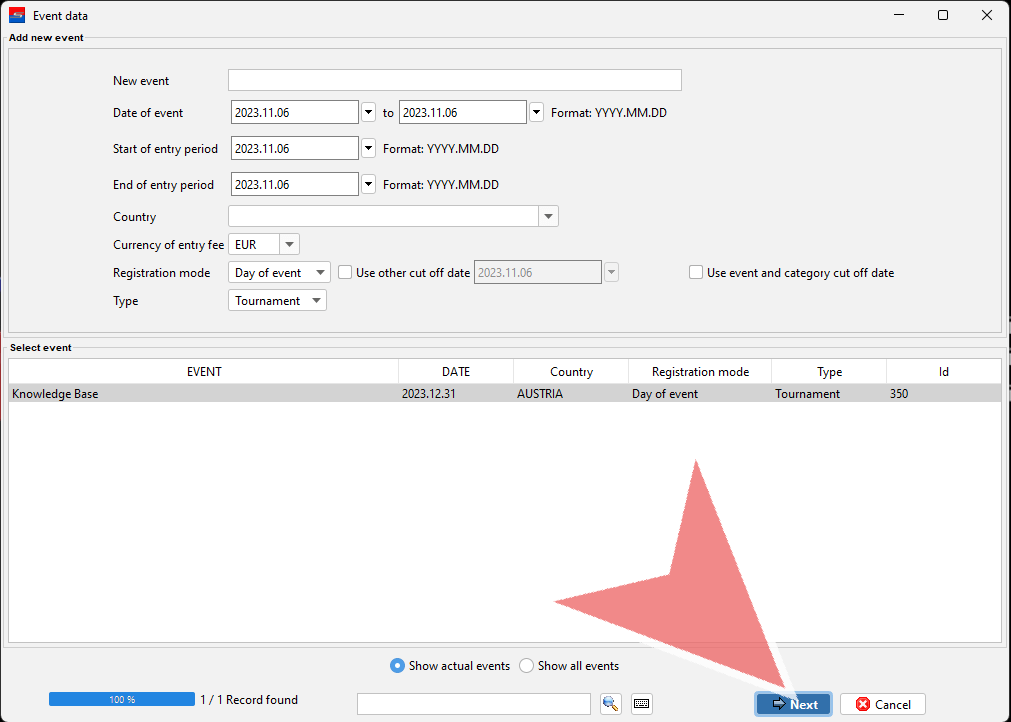The width and height of the screenshot is (1011, 722).
Task: Select Show all events option
Action: tap(527, 666)
